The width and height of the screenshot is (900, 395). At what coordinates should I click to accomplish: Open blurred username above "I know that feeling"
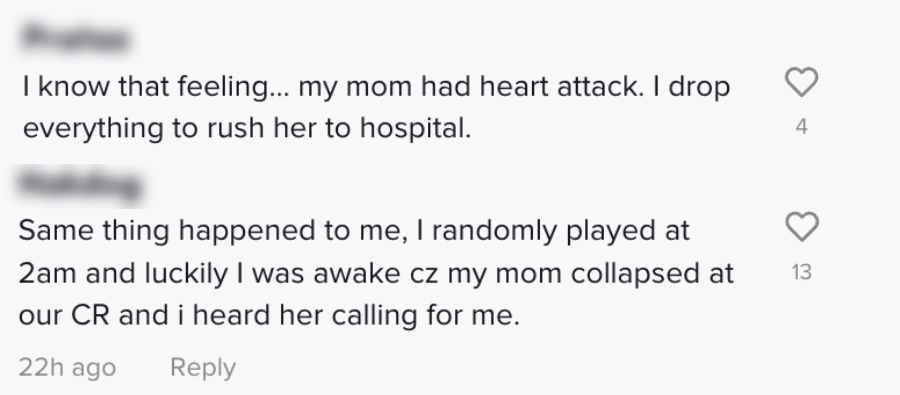(x=75, y=38)
